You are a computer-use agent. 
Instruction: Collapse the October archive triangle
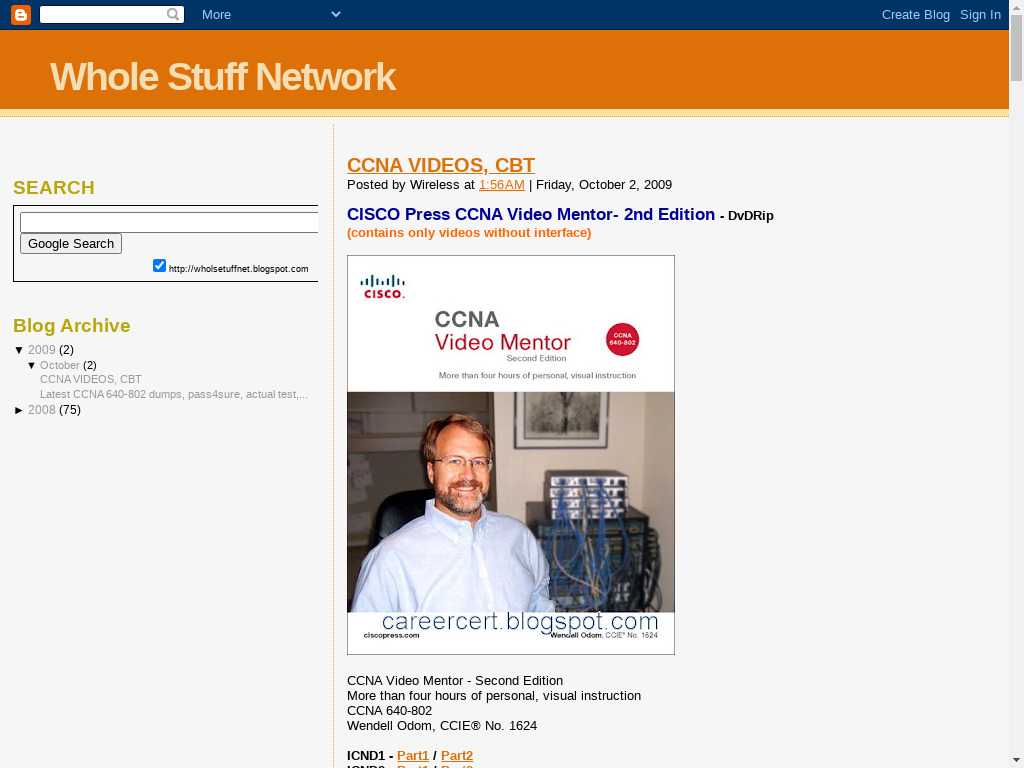point(32,365)
